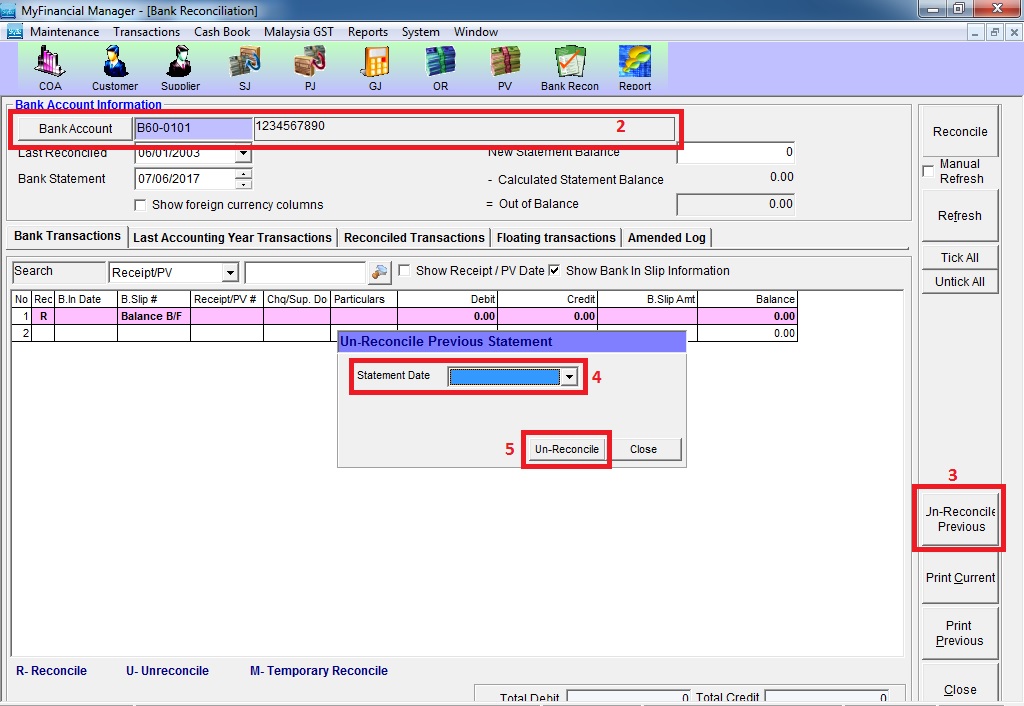Expand the Statement Date dropdown
Image resolution: width=1024 pixels, height=706 pixels.
[x=569, y=377]
